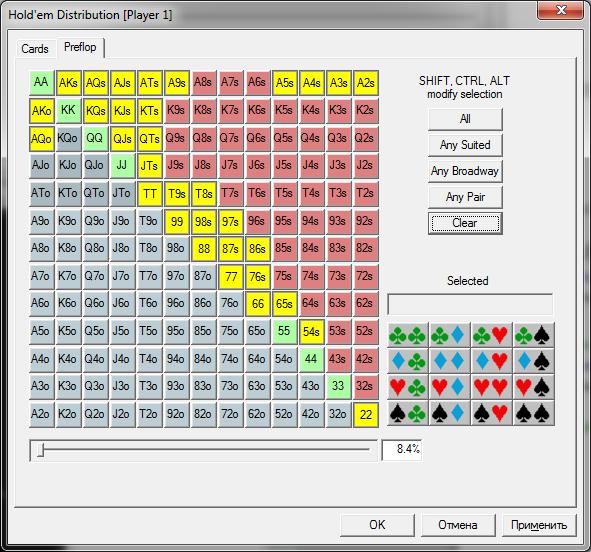
Task: Toggle the 22 pair cell
Action: click(366, 414)
